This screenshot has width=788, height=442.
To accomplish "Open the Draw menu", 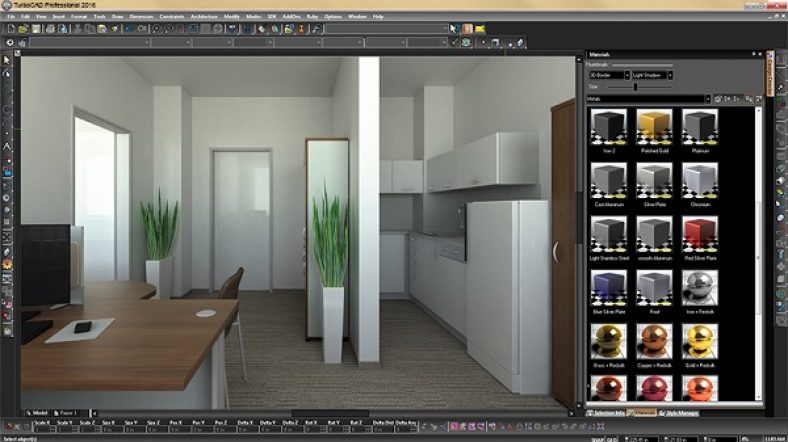I will (117, 17).
